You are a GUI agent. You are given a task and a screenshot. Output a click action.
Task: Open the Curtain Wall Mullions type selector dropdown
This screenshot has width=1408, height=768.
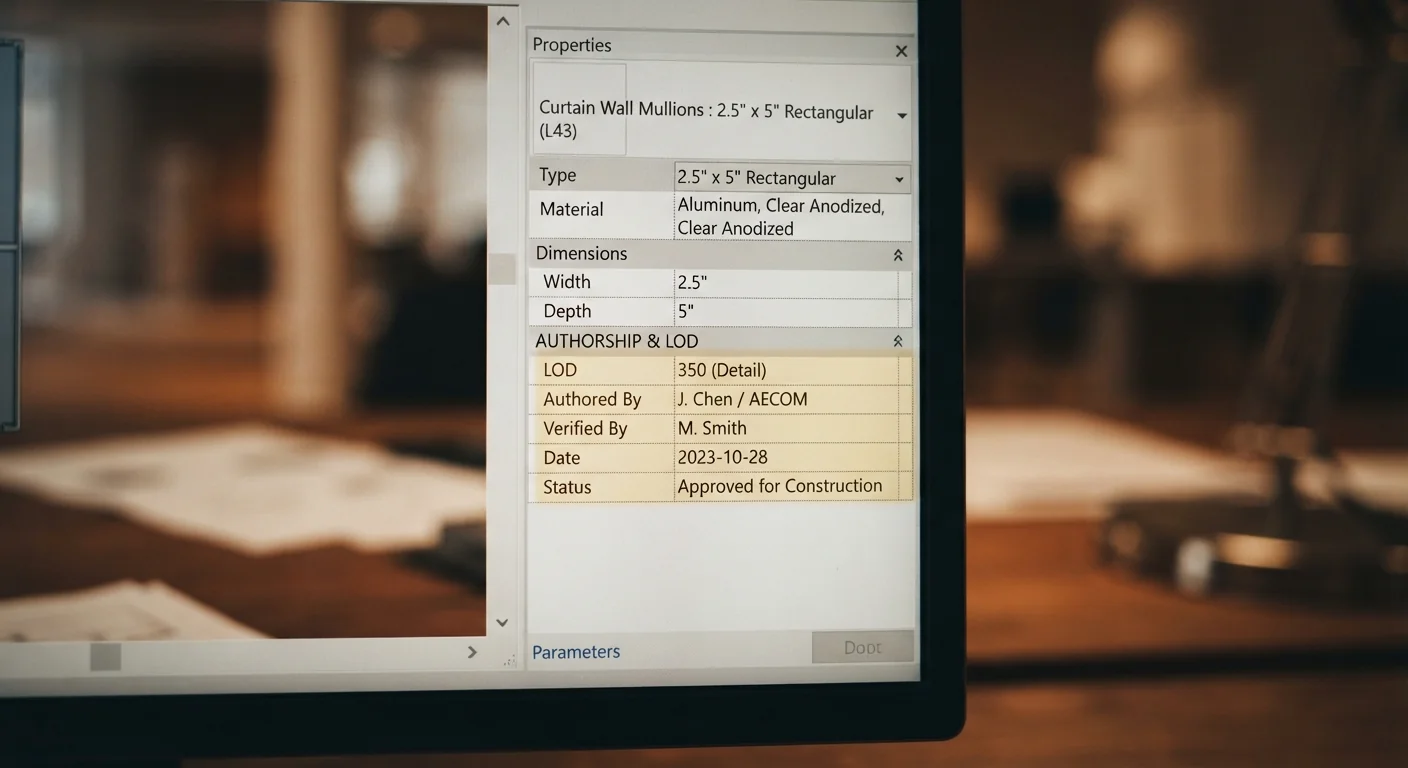coord(901,116)
